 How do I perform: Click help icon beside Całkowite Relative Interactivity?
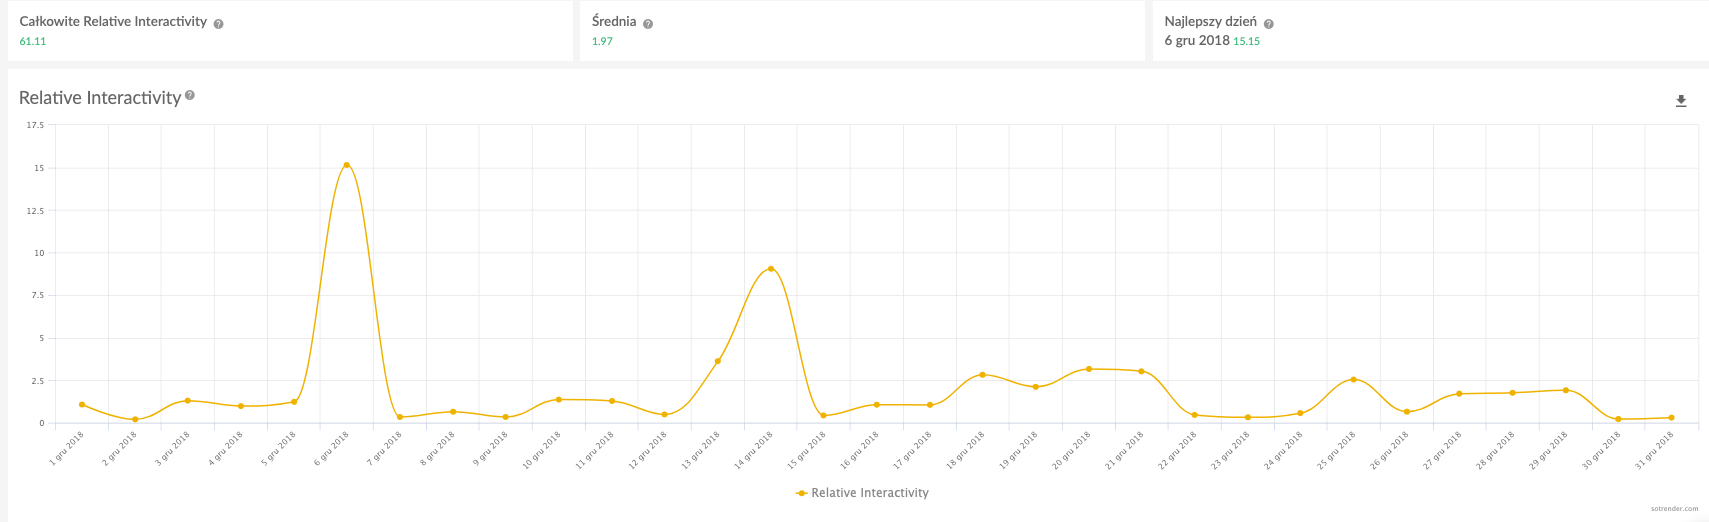point(219,24)
